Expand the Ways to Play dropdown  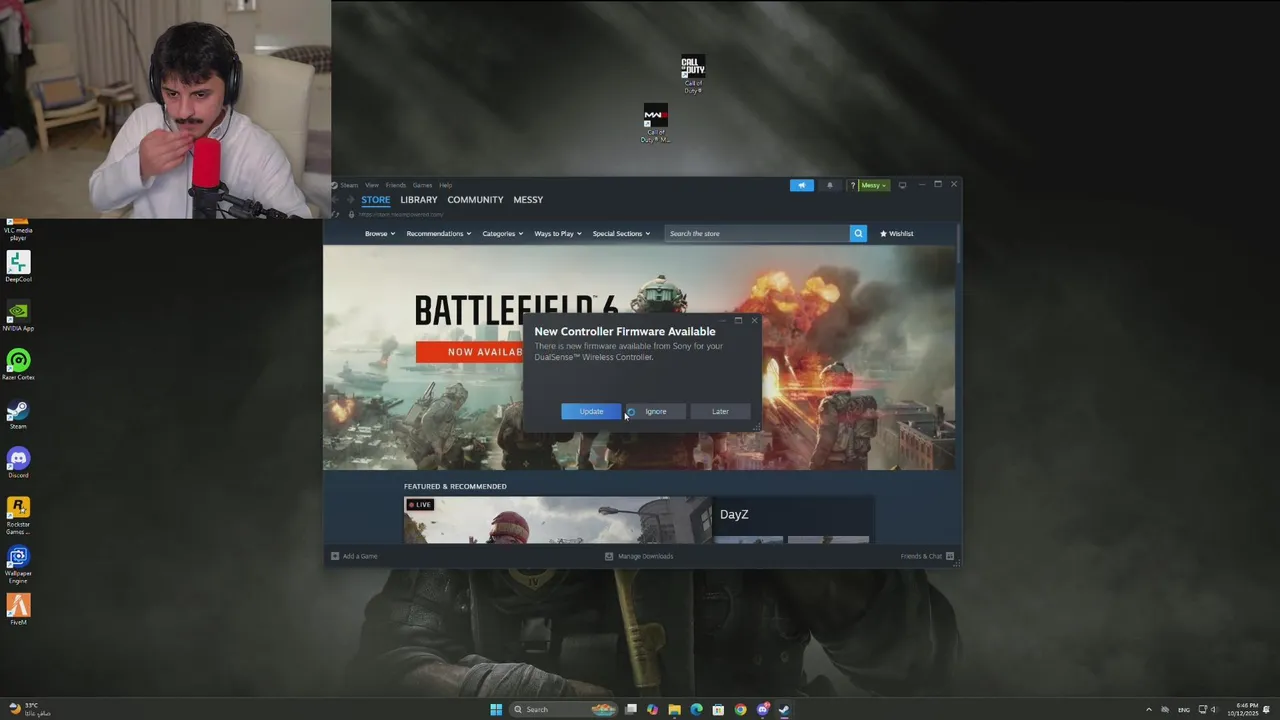558,233
